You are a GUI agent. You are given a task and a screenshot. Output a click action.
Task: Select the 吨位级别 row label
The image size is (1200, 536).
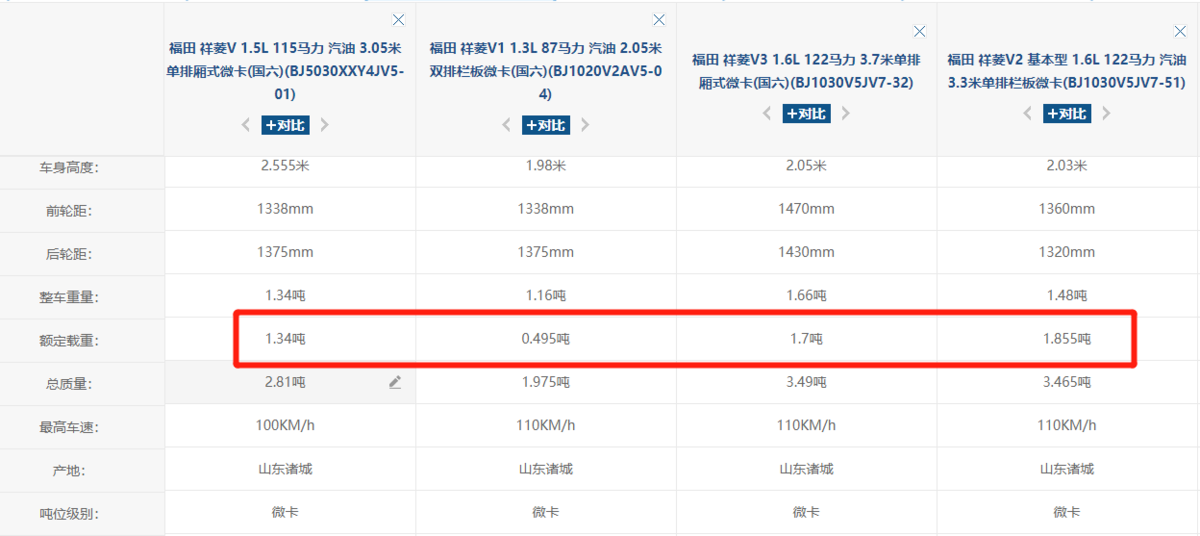coord(69,514)
